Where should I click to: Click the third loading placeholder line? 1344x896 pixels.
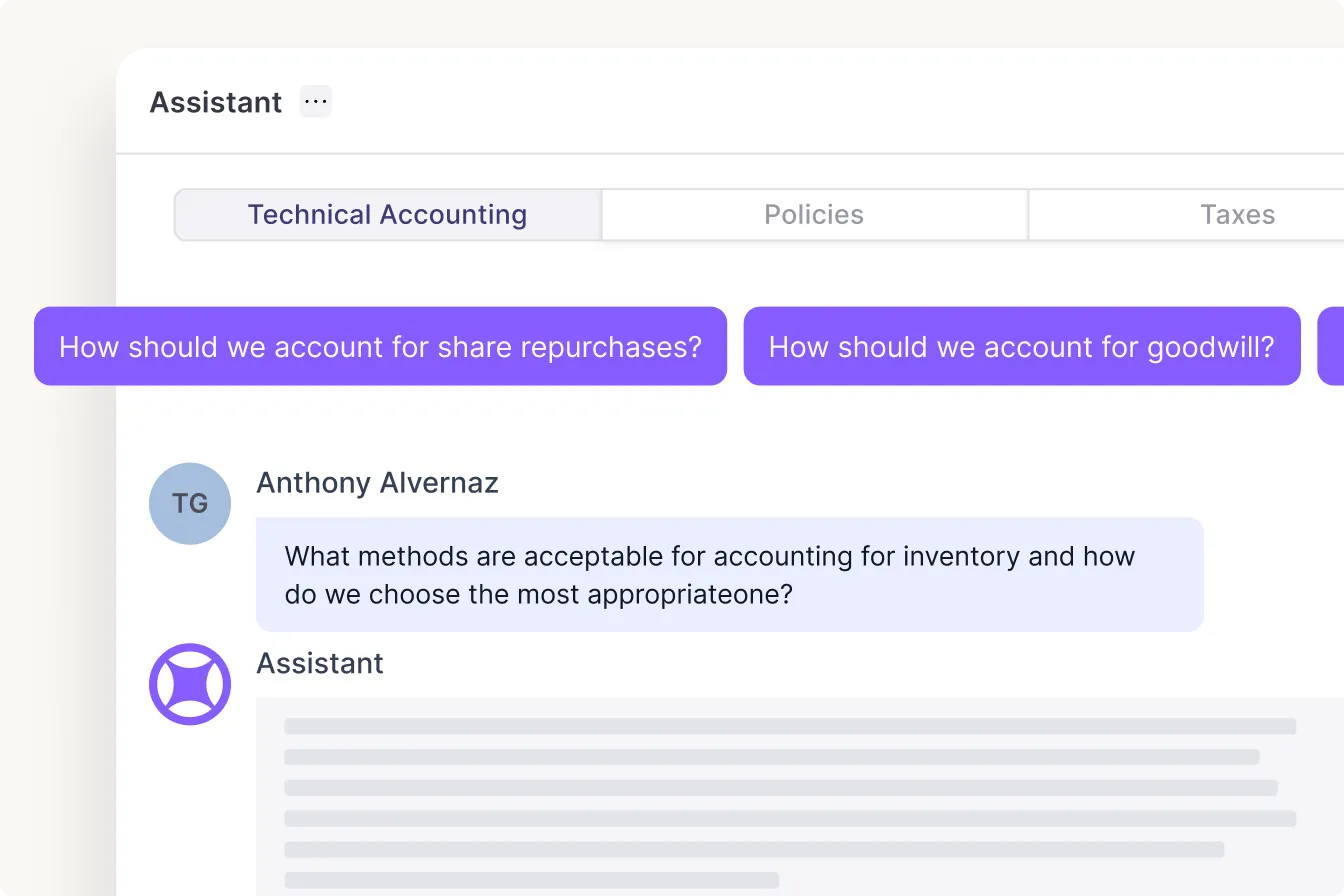point(780,788)
